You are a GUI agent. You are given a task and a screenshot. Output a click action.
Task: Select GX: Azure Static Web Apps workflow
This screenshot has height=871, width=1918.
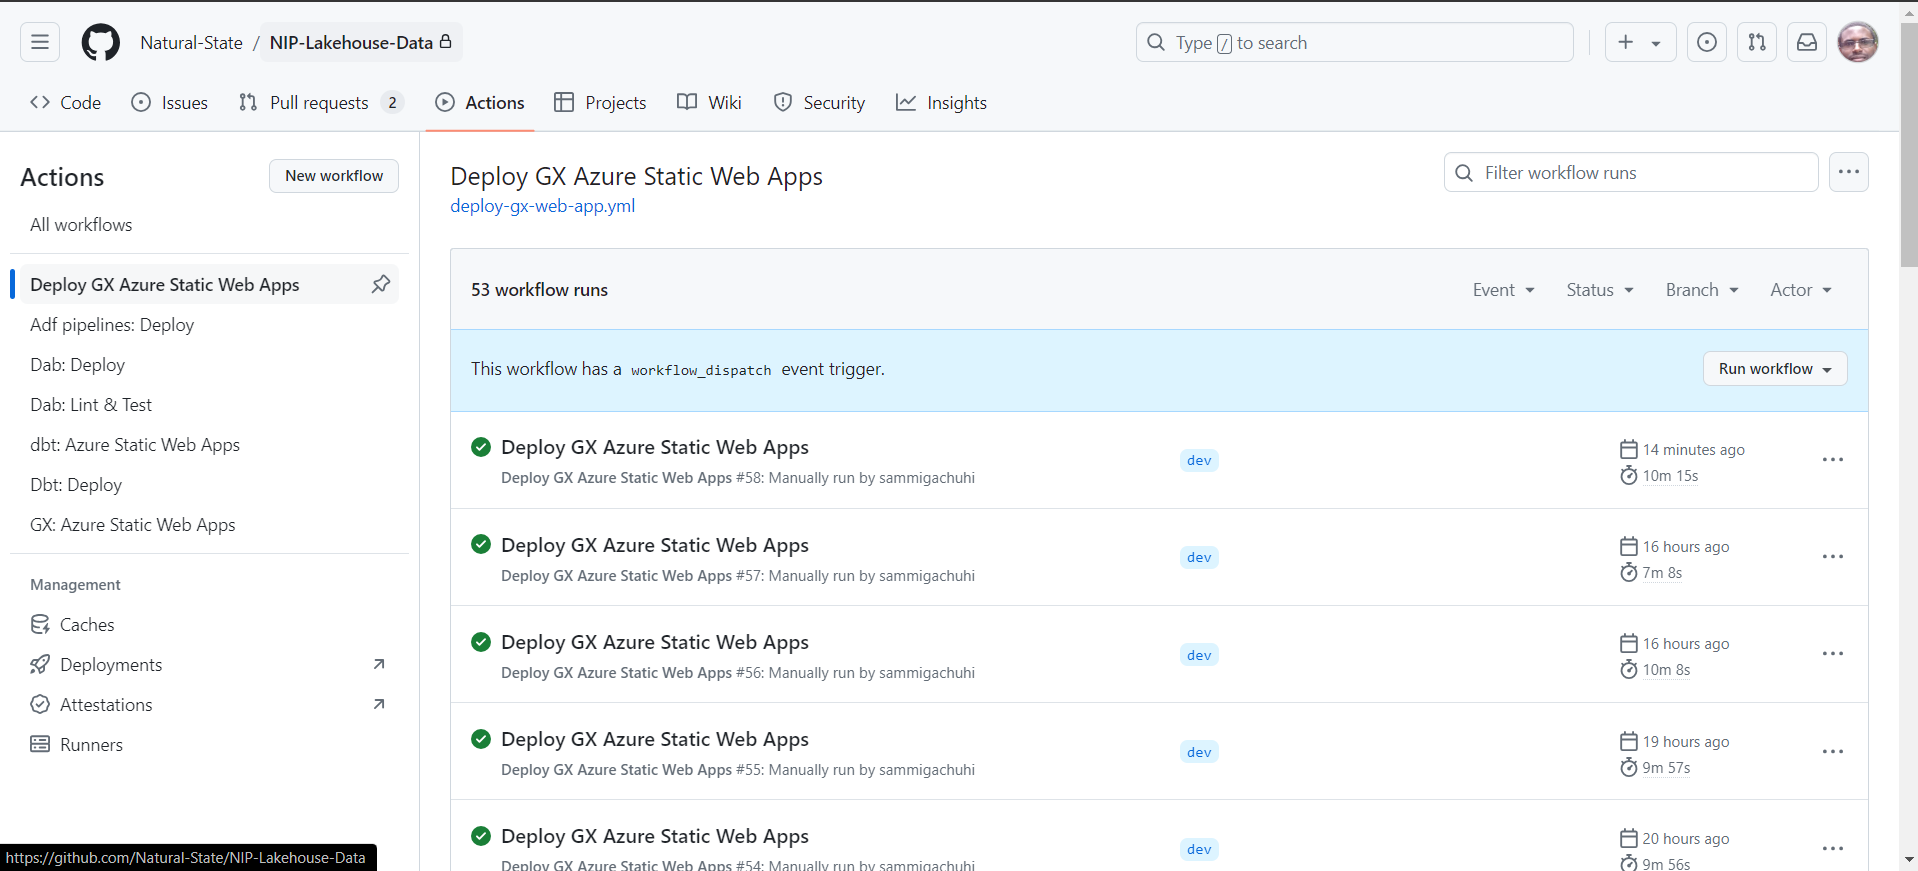[209, 525]
